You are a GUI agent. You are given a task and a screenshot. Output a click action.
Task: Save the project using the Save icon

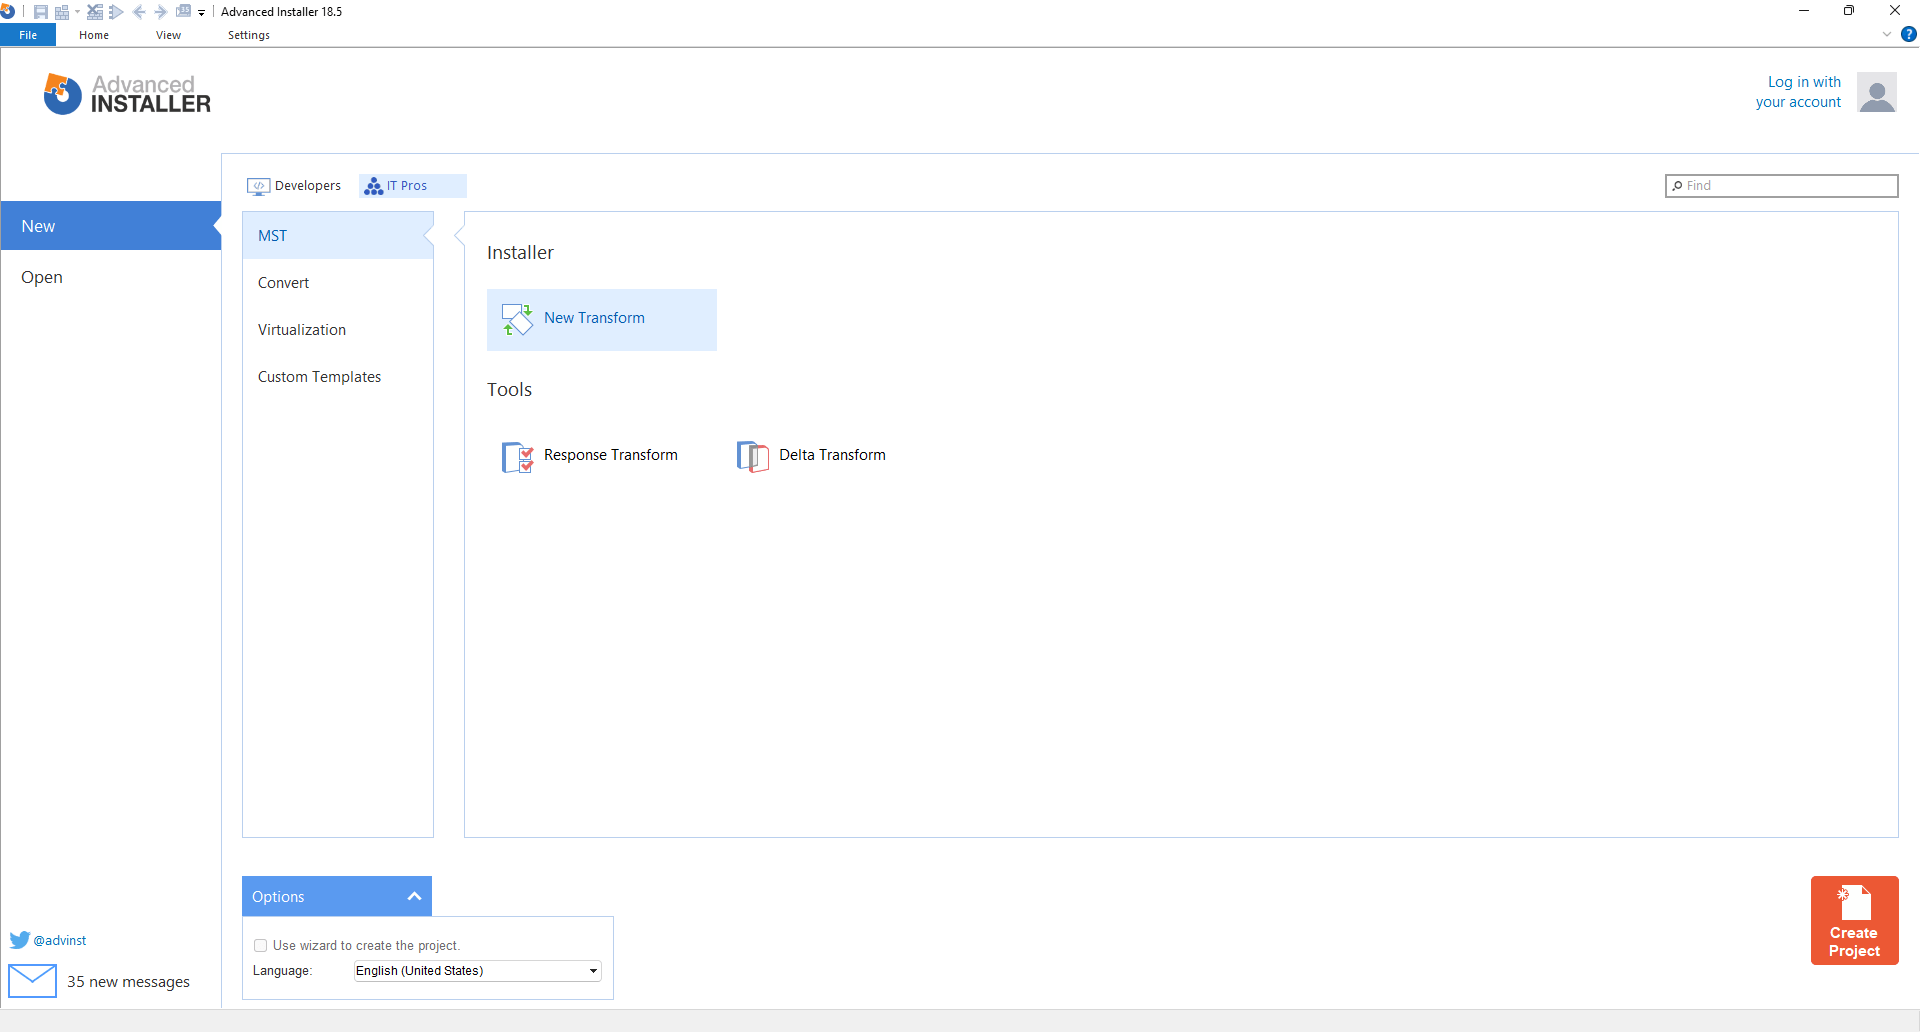click(x=41, y=11)
